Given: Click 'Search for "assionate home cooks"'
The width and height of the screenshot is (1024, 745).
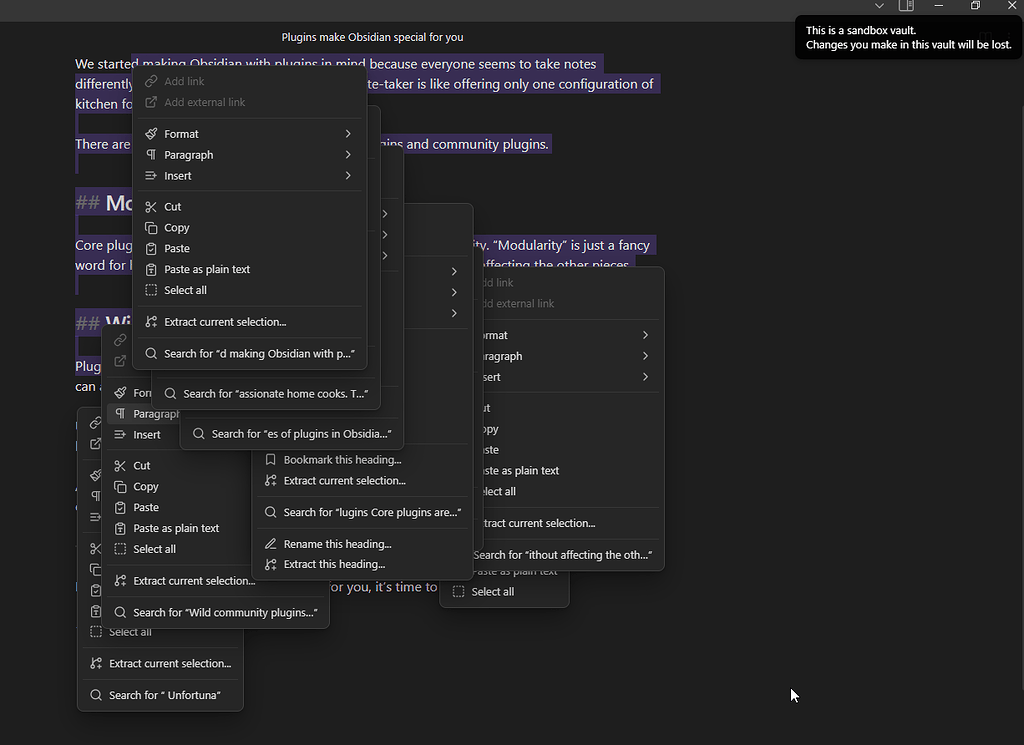Looking at the screenshot, I should pyautogui.click(x=269, y=393).
